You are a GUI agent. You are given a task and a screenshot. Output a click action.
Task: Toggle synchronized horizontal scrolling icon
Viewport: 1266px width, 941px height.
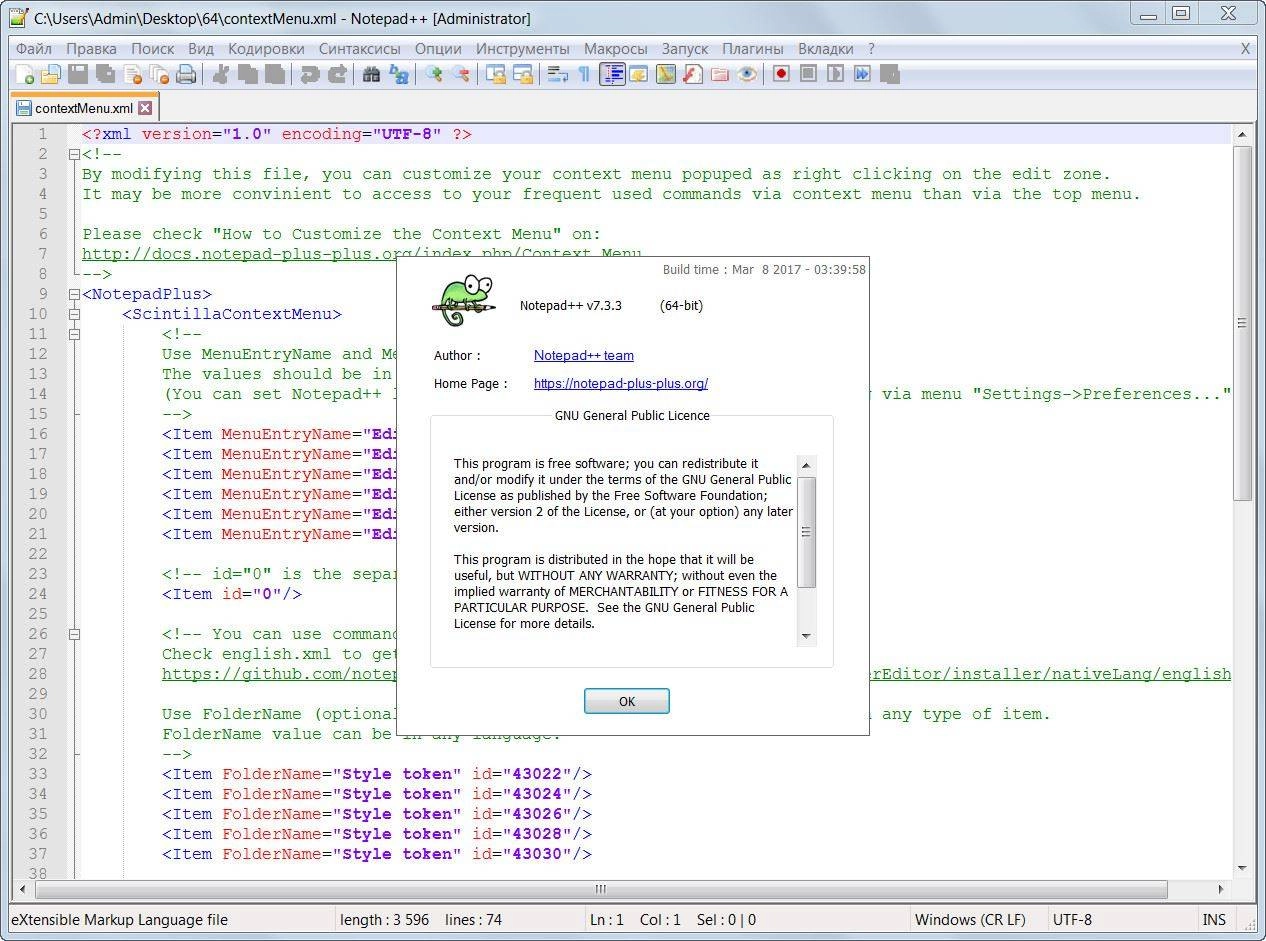coord(522,74)
